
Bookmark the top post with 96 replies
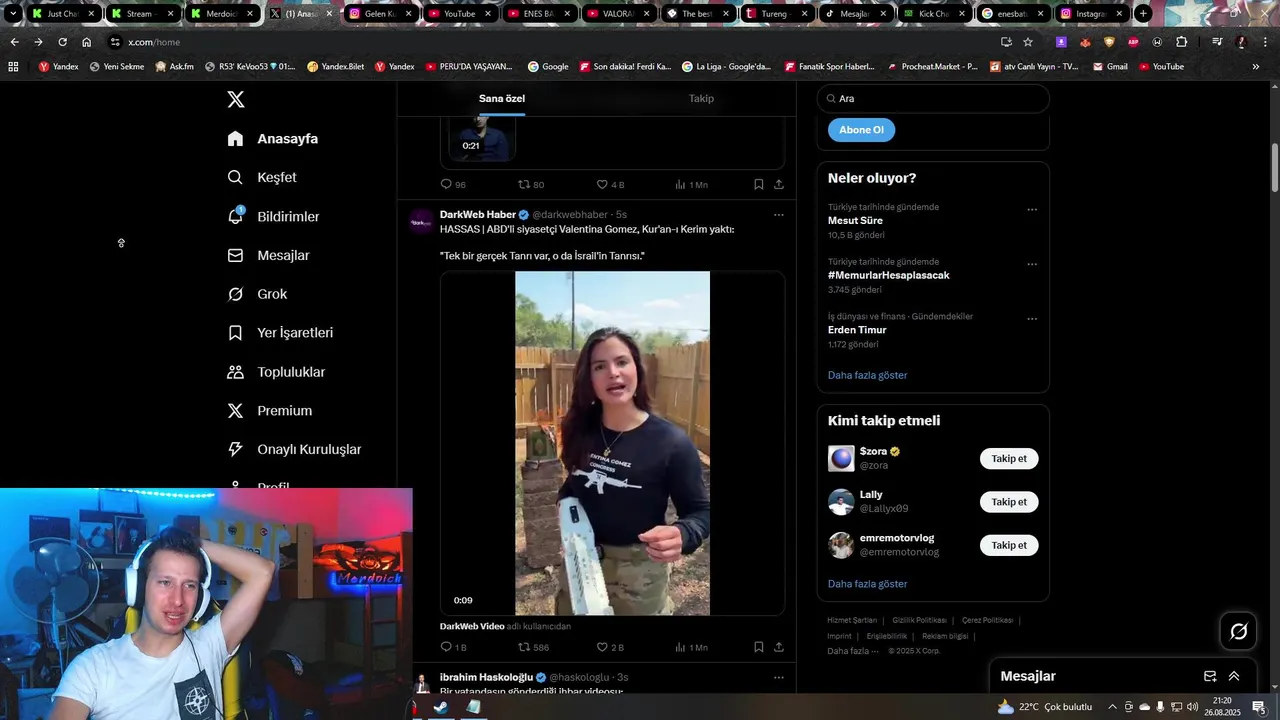pyautogui.click(x=759, y=184)
